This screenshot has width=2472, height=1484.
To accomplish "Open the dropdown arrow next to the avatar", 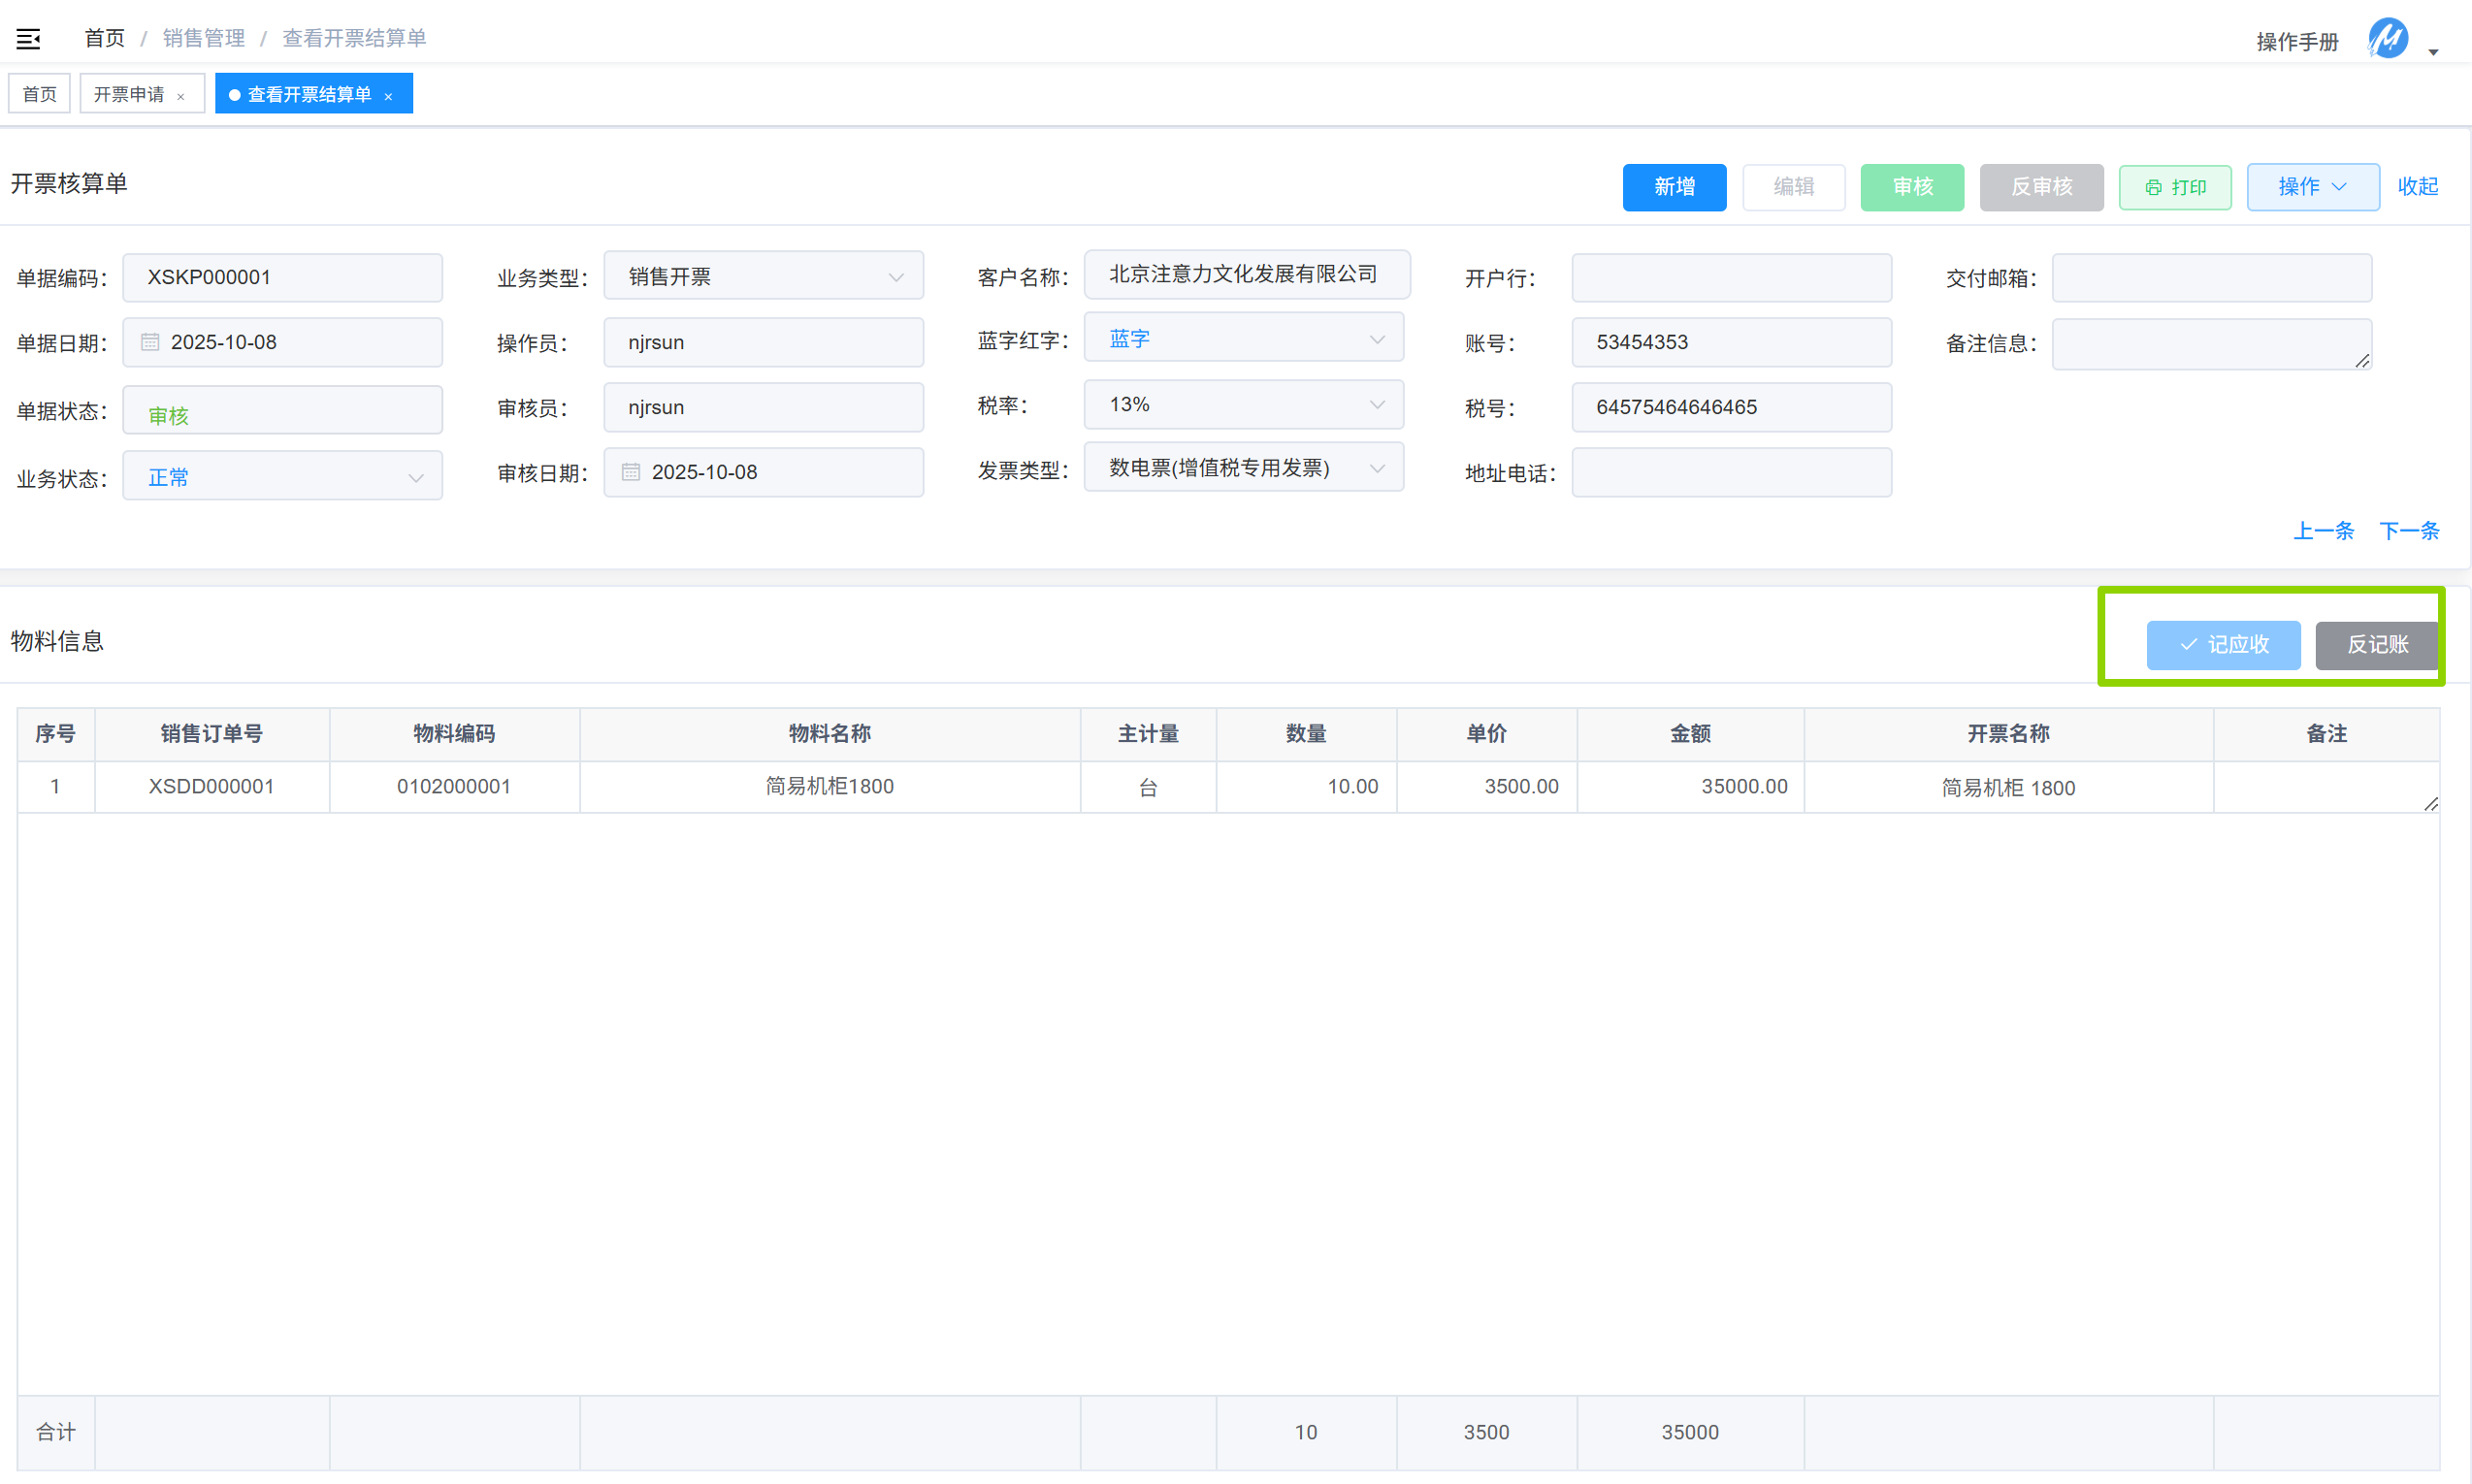I will 2431,51.
